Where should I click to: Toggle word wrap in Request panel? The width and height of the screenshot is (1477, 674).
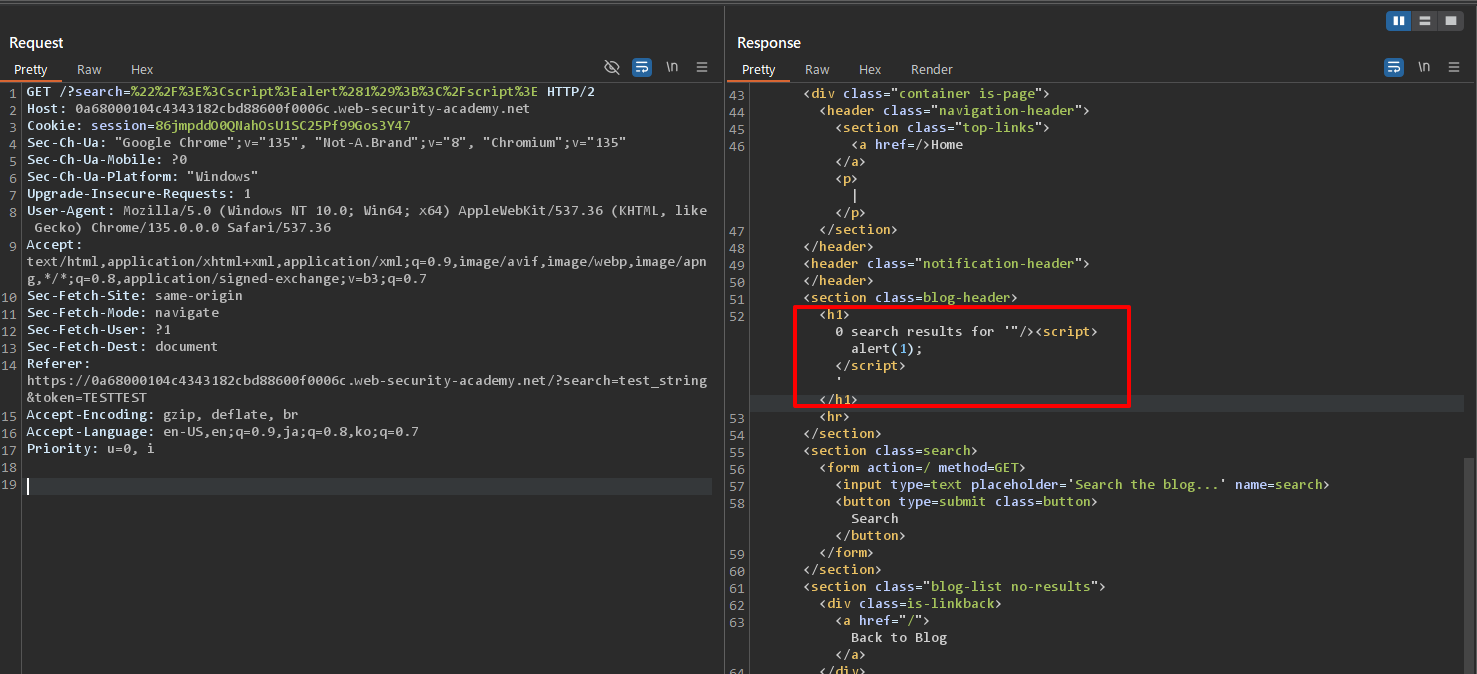642,67
